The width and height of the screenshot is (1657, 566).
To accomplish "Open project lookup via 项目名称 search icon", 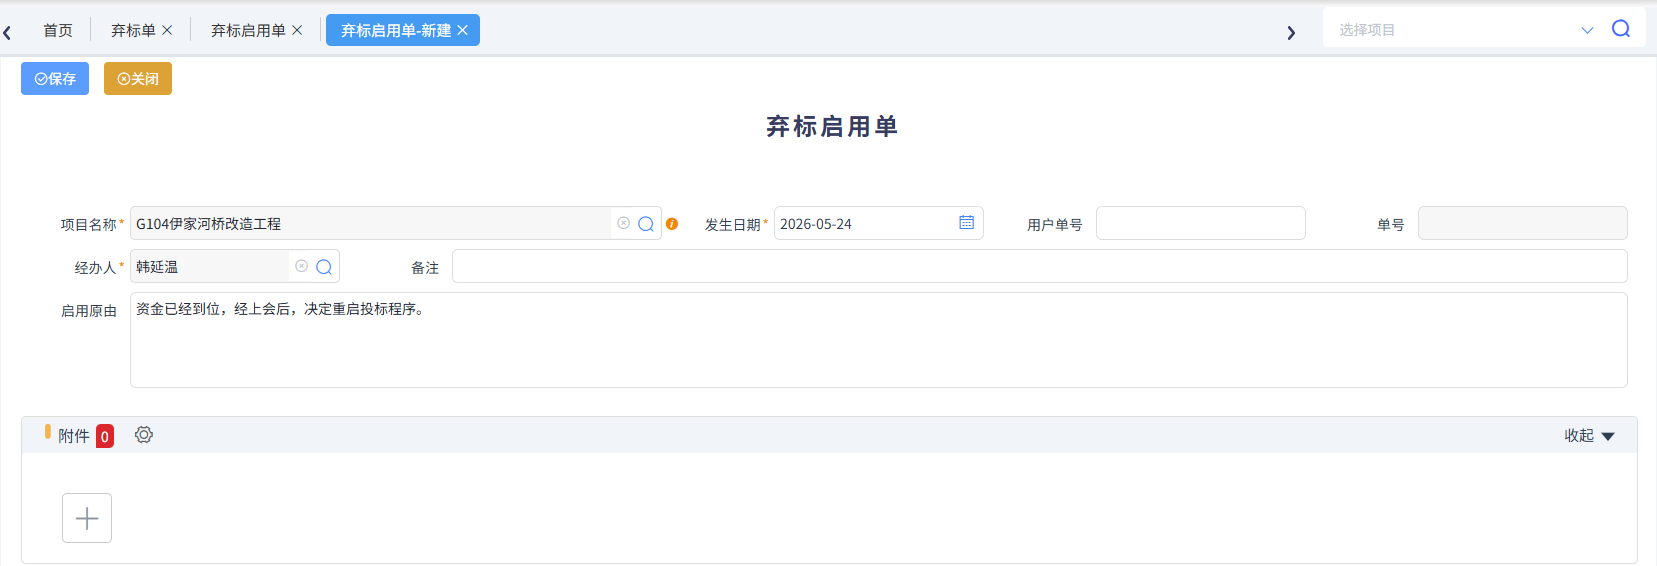I will [646, 224].
